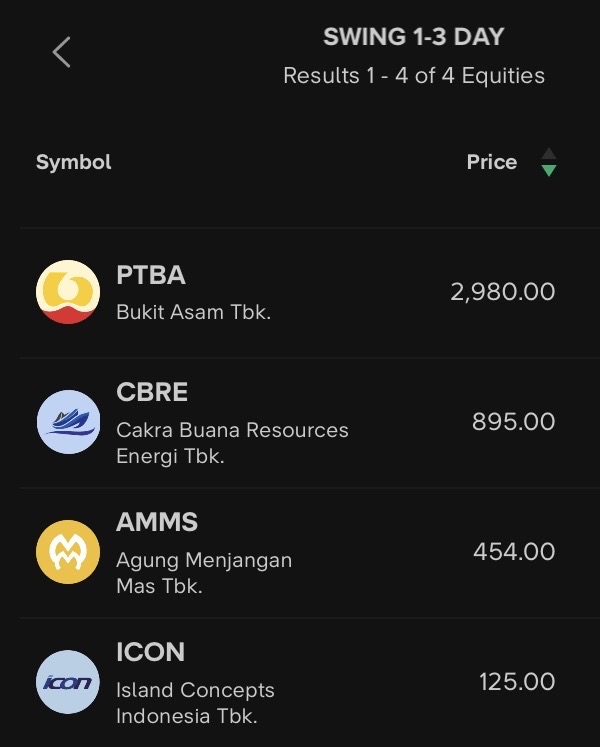This screenshot has height=747, width=600.
Task: Click the 454.00 price value
Action: pos(514,552)
